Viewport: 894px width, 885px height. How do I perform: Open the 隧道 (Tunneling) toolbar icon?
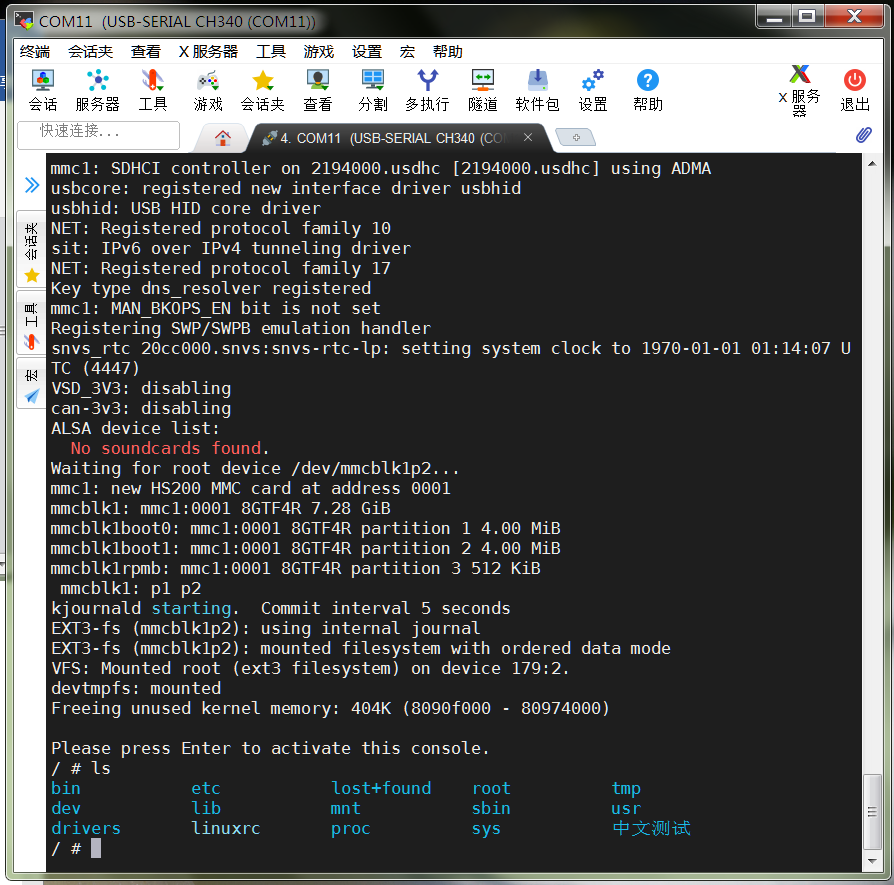(x=482, y=90)
